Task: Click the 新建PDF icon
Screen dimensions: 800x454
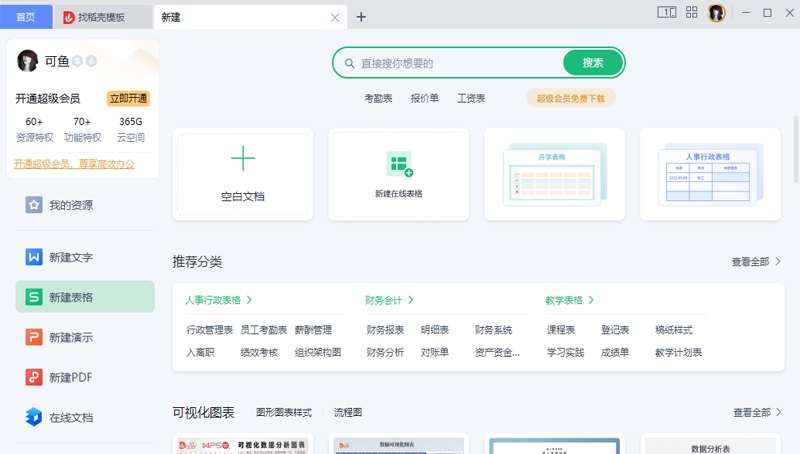Action: pyautogui.click(x=34, y=377)
